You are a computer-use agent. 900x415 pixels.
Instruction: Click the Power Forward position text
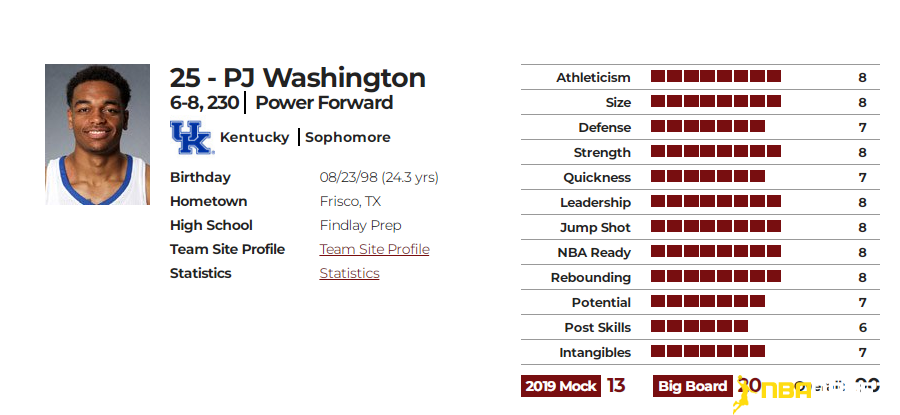click(324, 103)
